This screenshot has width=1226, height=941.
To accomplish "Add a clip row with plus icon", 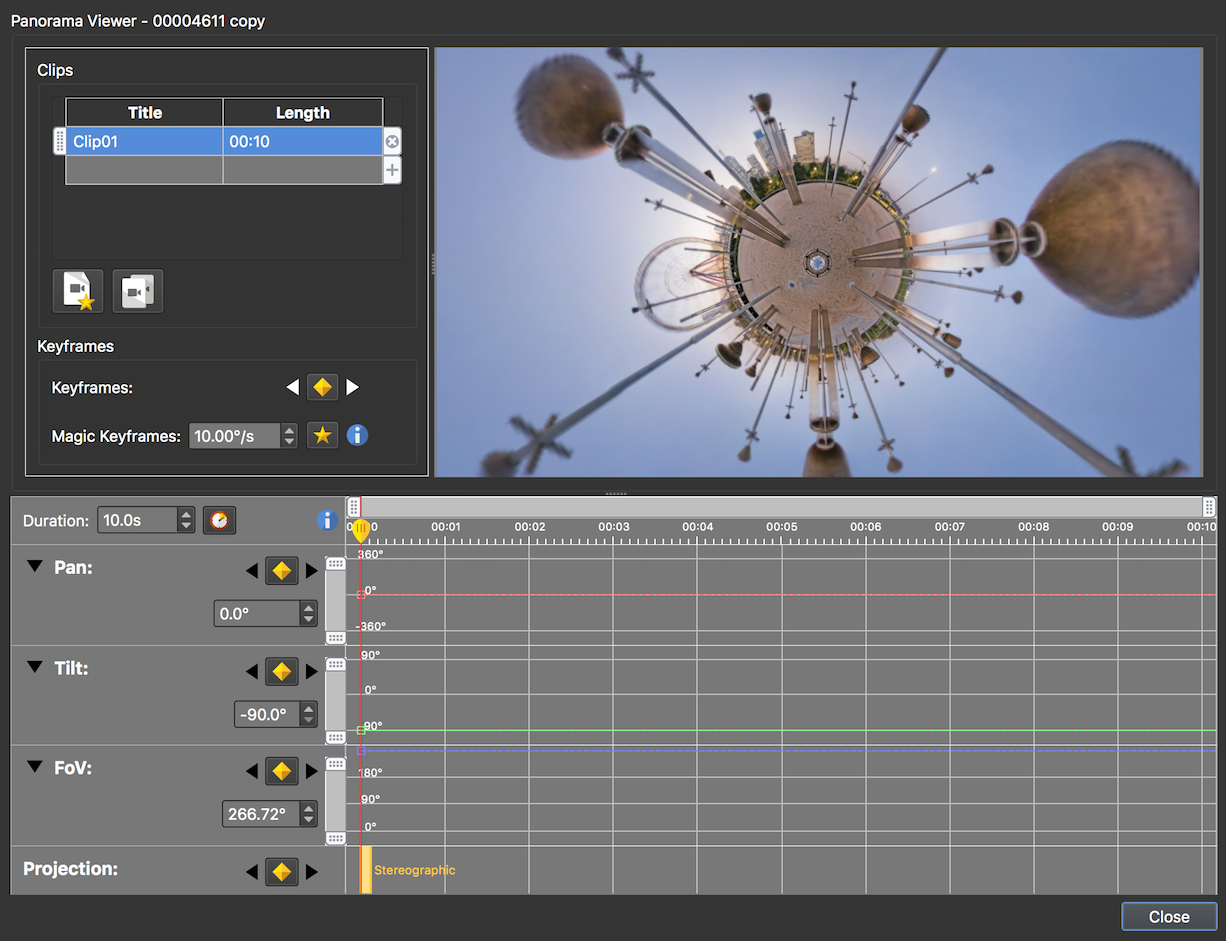I will click(x=392, y=170).
